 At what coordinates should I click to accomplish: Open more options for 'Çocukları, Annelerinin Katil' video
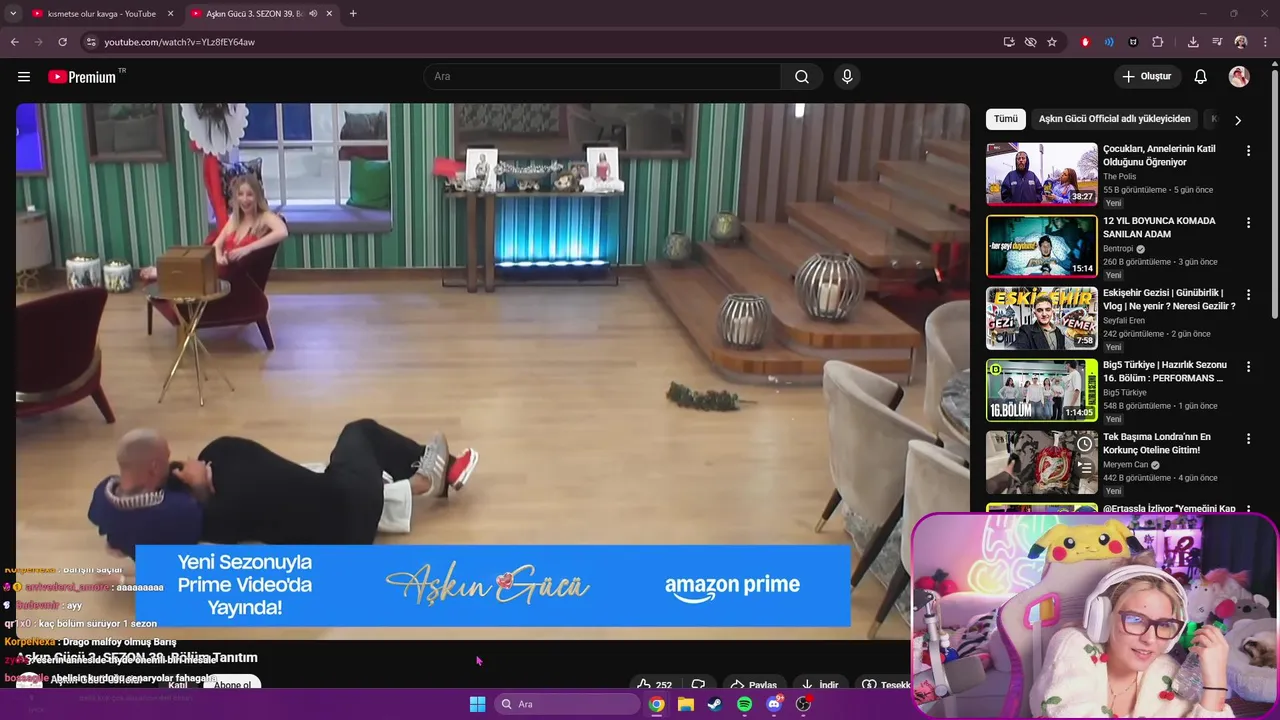(1248, 151)
